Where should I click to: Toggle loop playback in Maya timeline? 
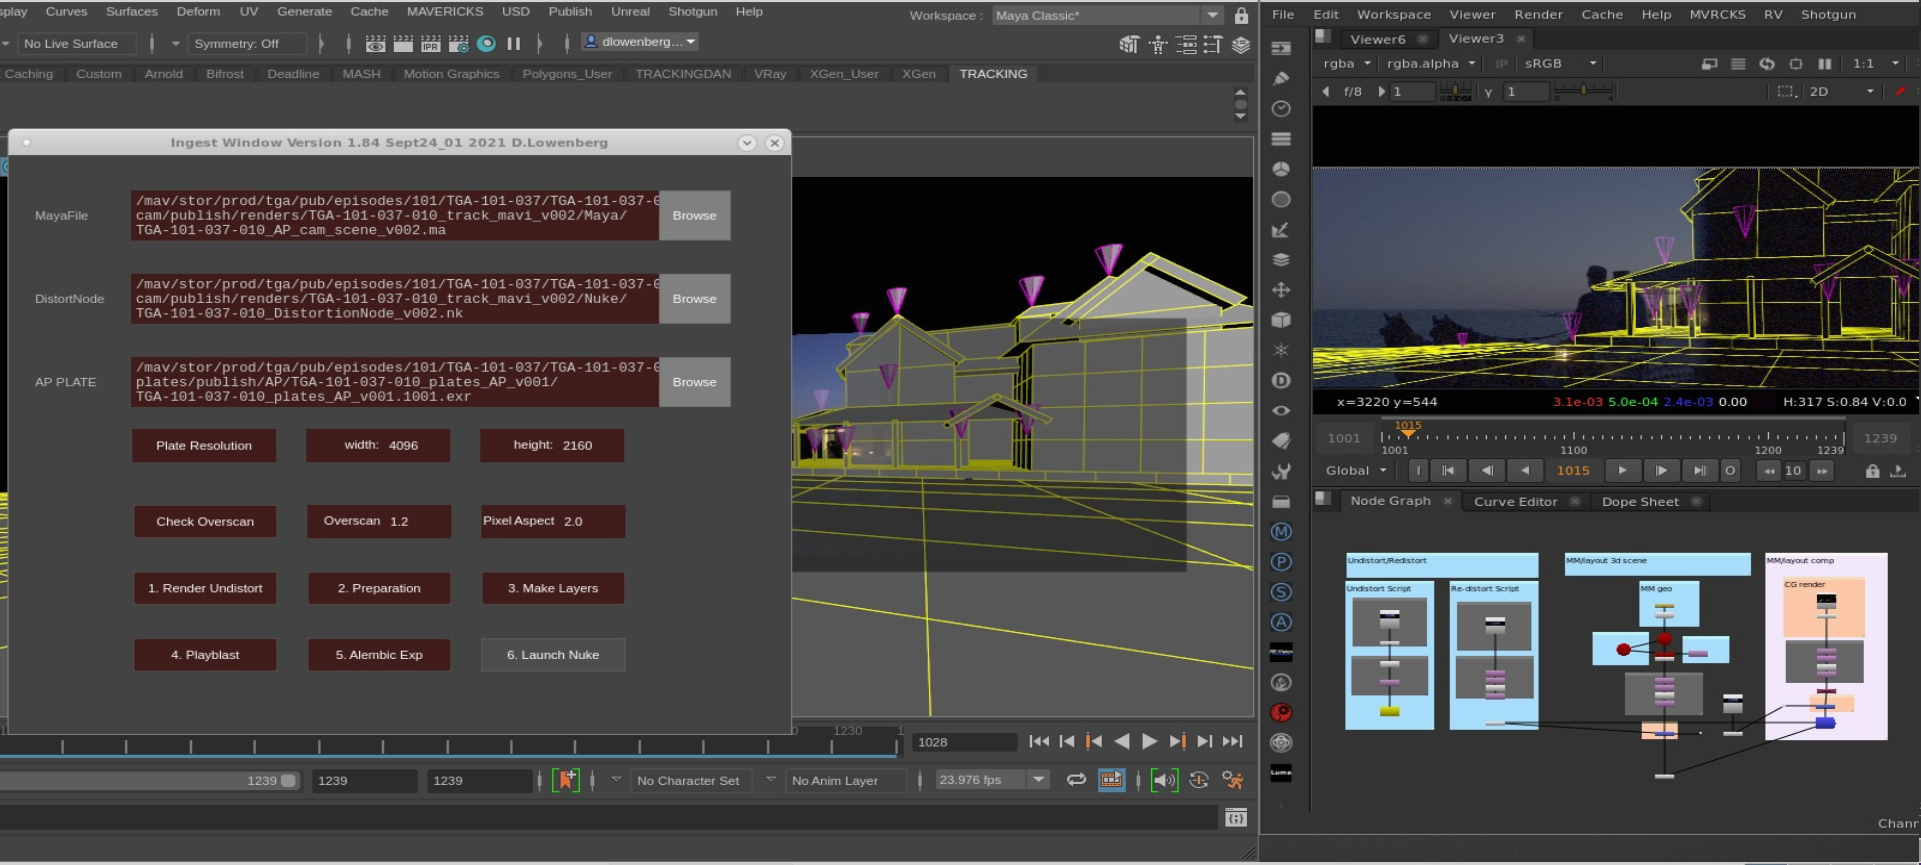point(1076,780)
